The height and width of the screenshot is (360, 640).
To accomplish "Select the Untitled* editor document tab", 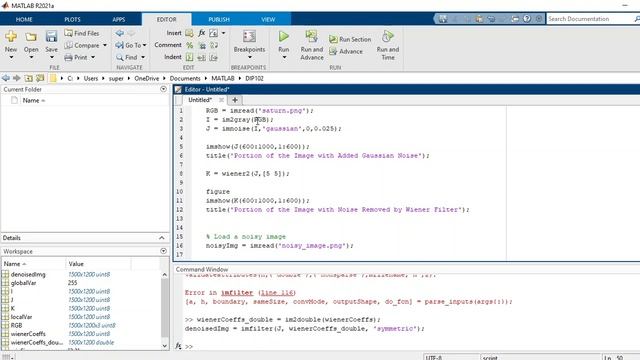I will coord(200,100).
